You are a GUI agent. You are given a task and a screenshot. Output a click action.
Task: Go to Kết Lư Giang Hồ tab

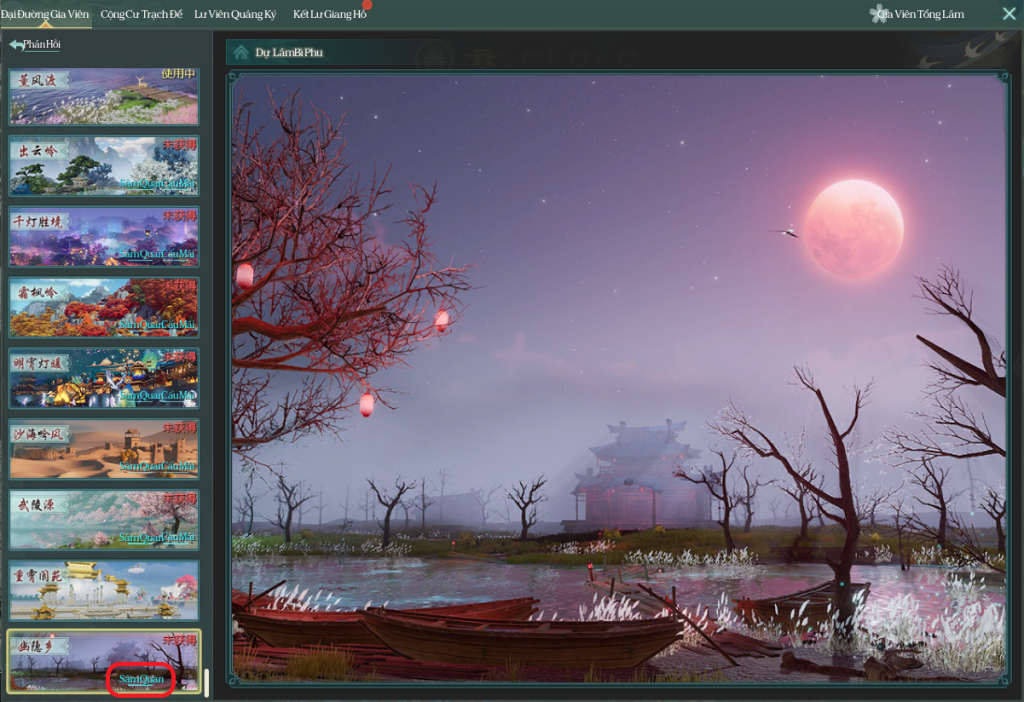coord(330,14)
